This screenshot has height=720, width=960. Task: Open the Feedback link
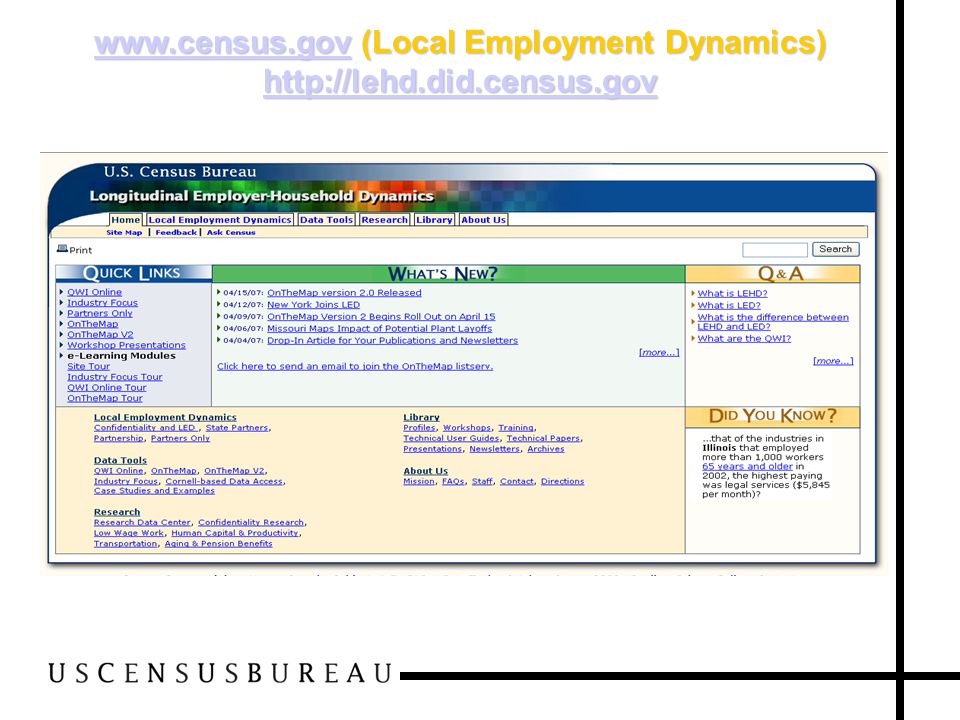(x=176, y=233)
